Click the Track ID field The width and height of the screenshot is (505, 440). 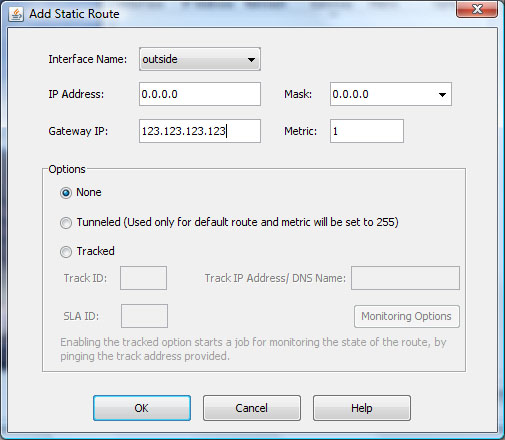[143, 278]
